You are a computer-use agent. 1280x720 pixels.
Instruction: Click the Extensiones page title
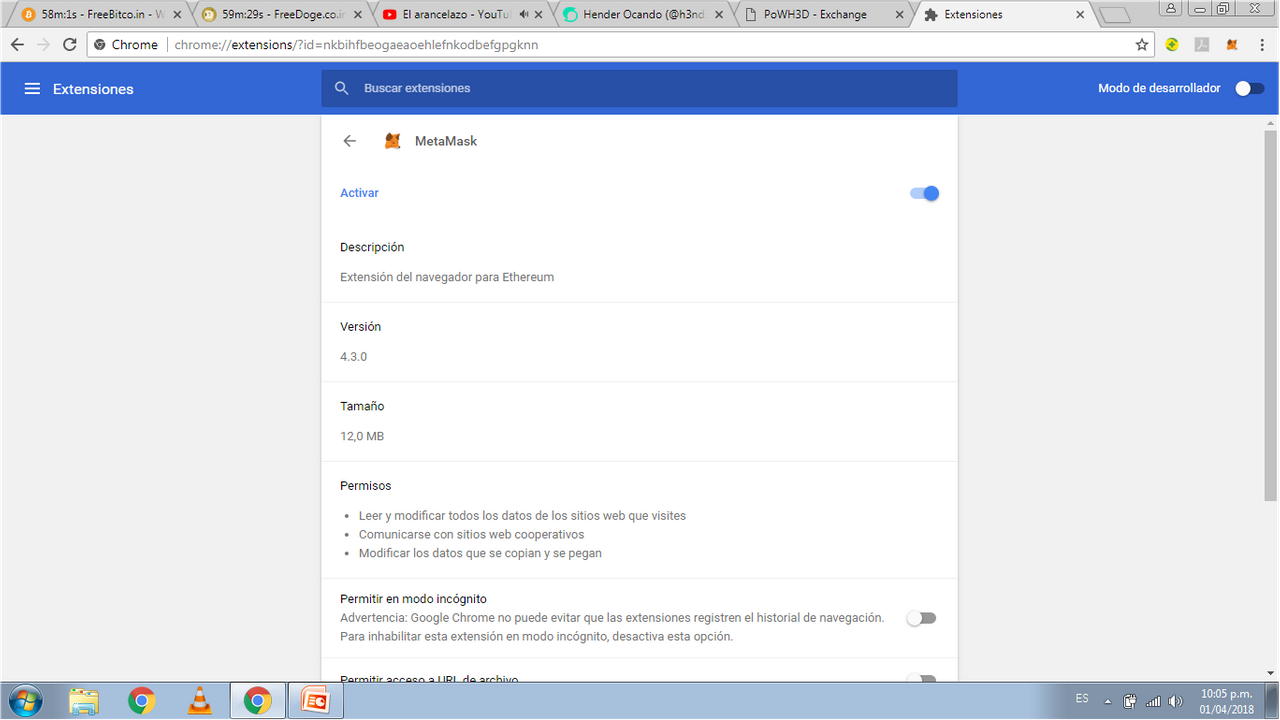point(93,89)
